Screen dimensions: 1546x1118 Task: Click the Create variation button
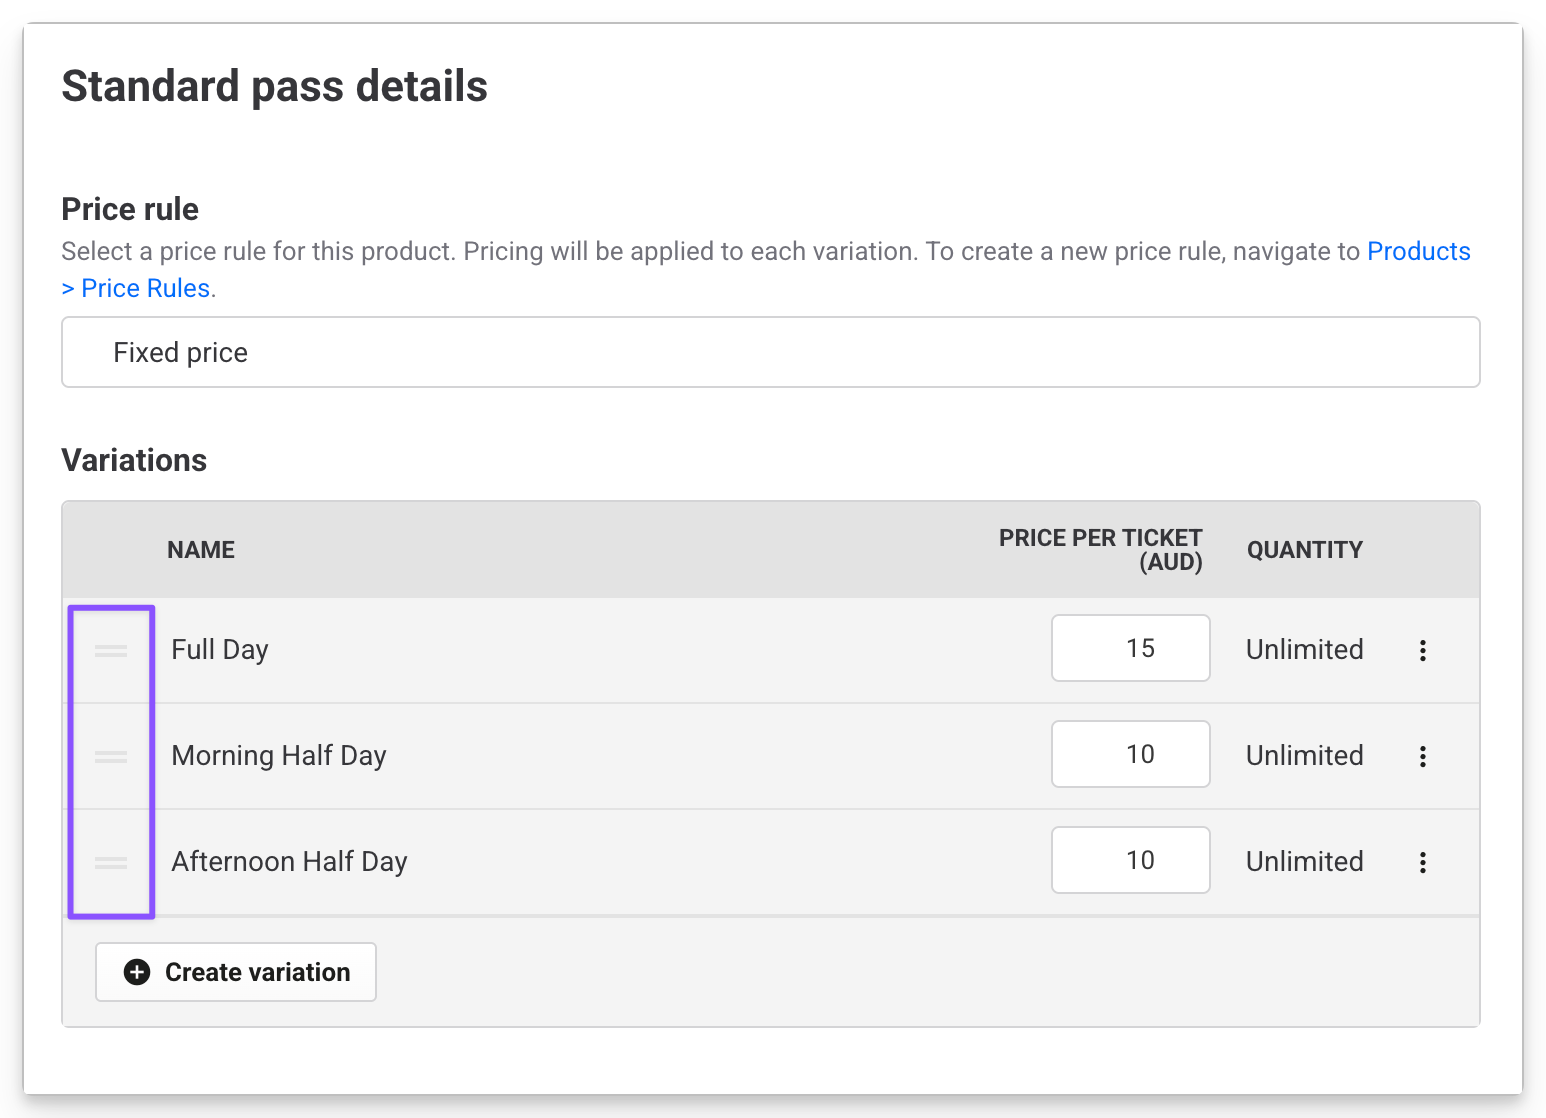pos(236,972)
